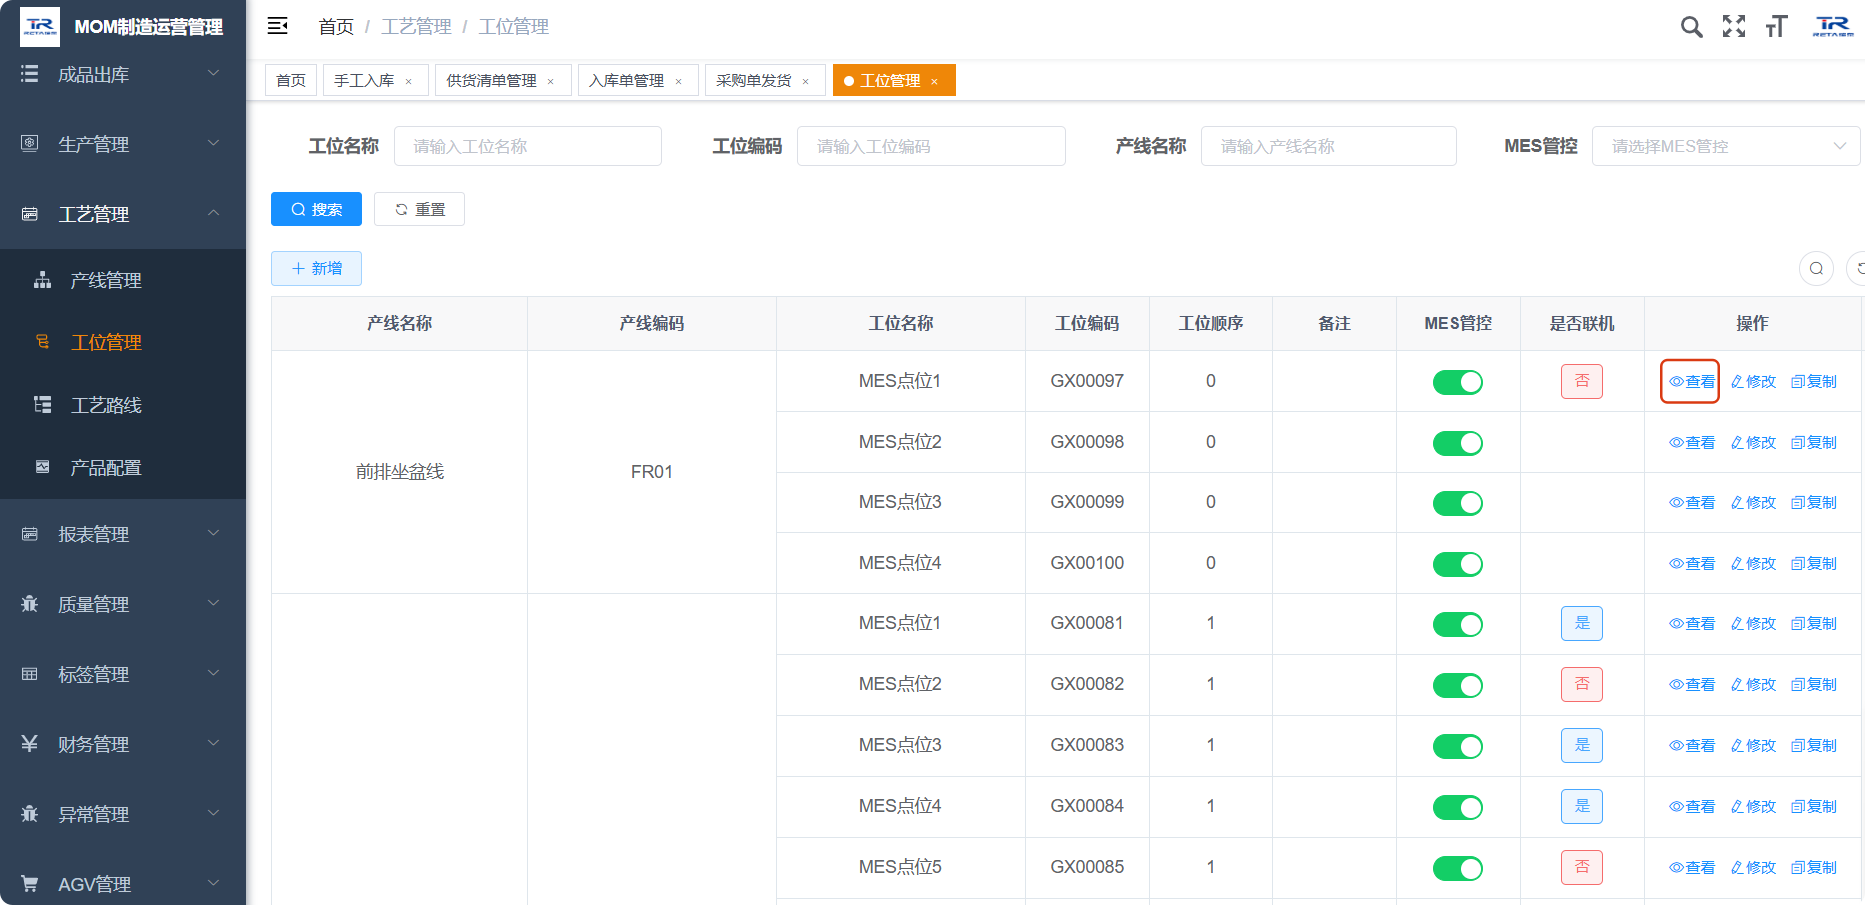Toggle MES管控 switch for GX00085

coord(1458,868)
